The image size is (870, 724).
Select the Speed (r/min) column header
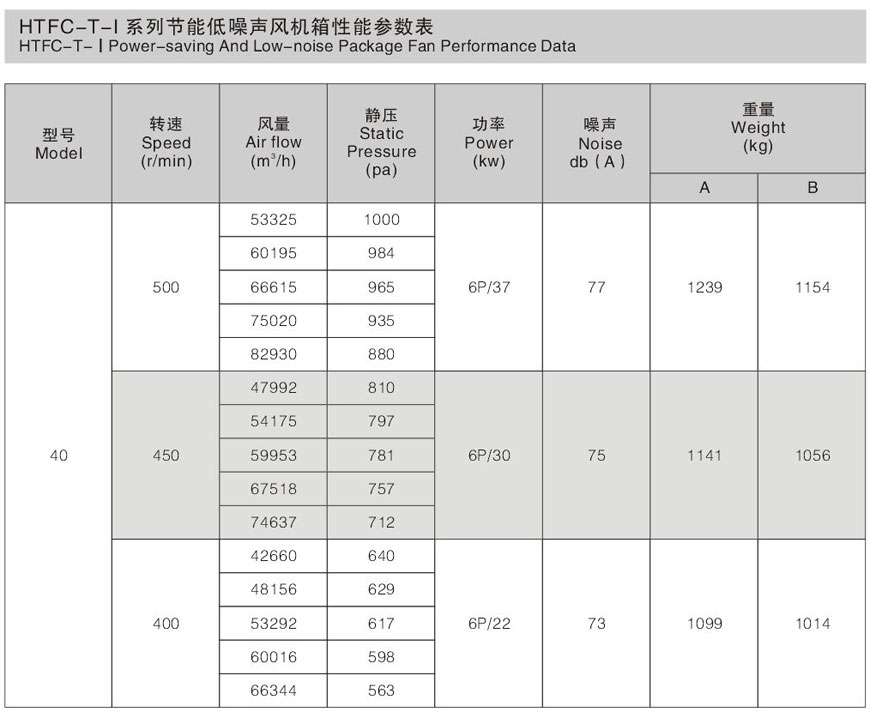pos(166,143)
